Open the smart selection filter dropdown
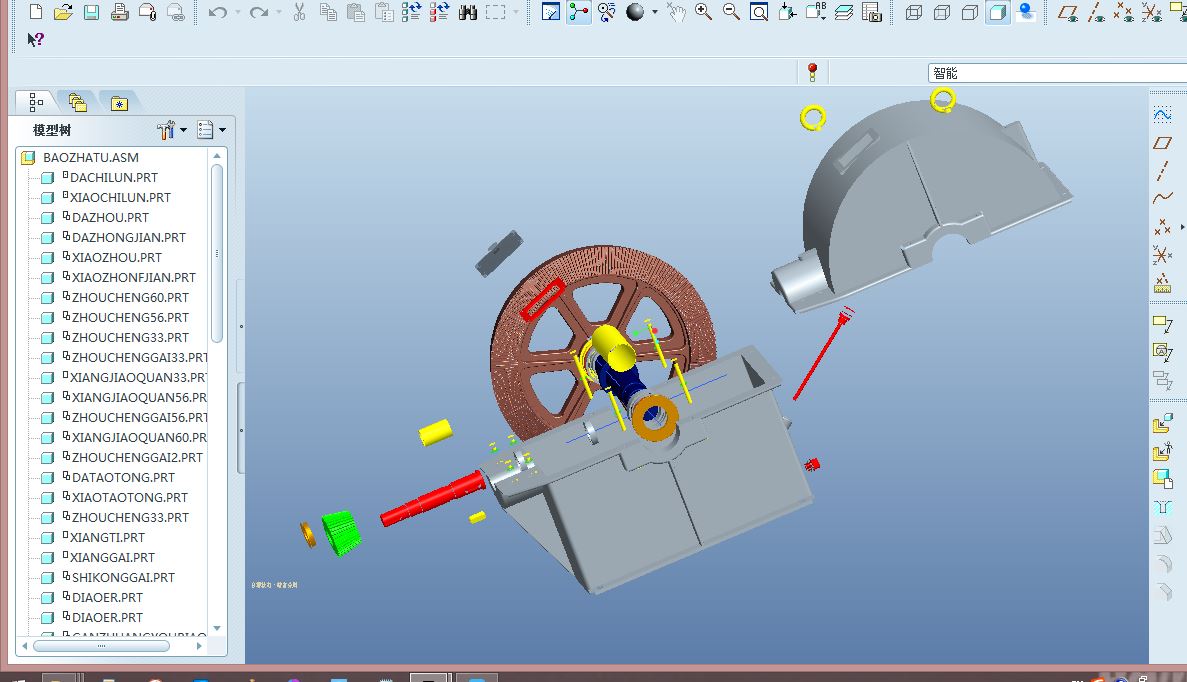The width and height of the screenshot is (1187, 682). 1058,73
